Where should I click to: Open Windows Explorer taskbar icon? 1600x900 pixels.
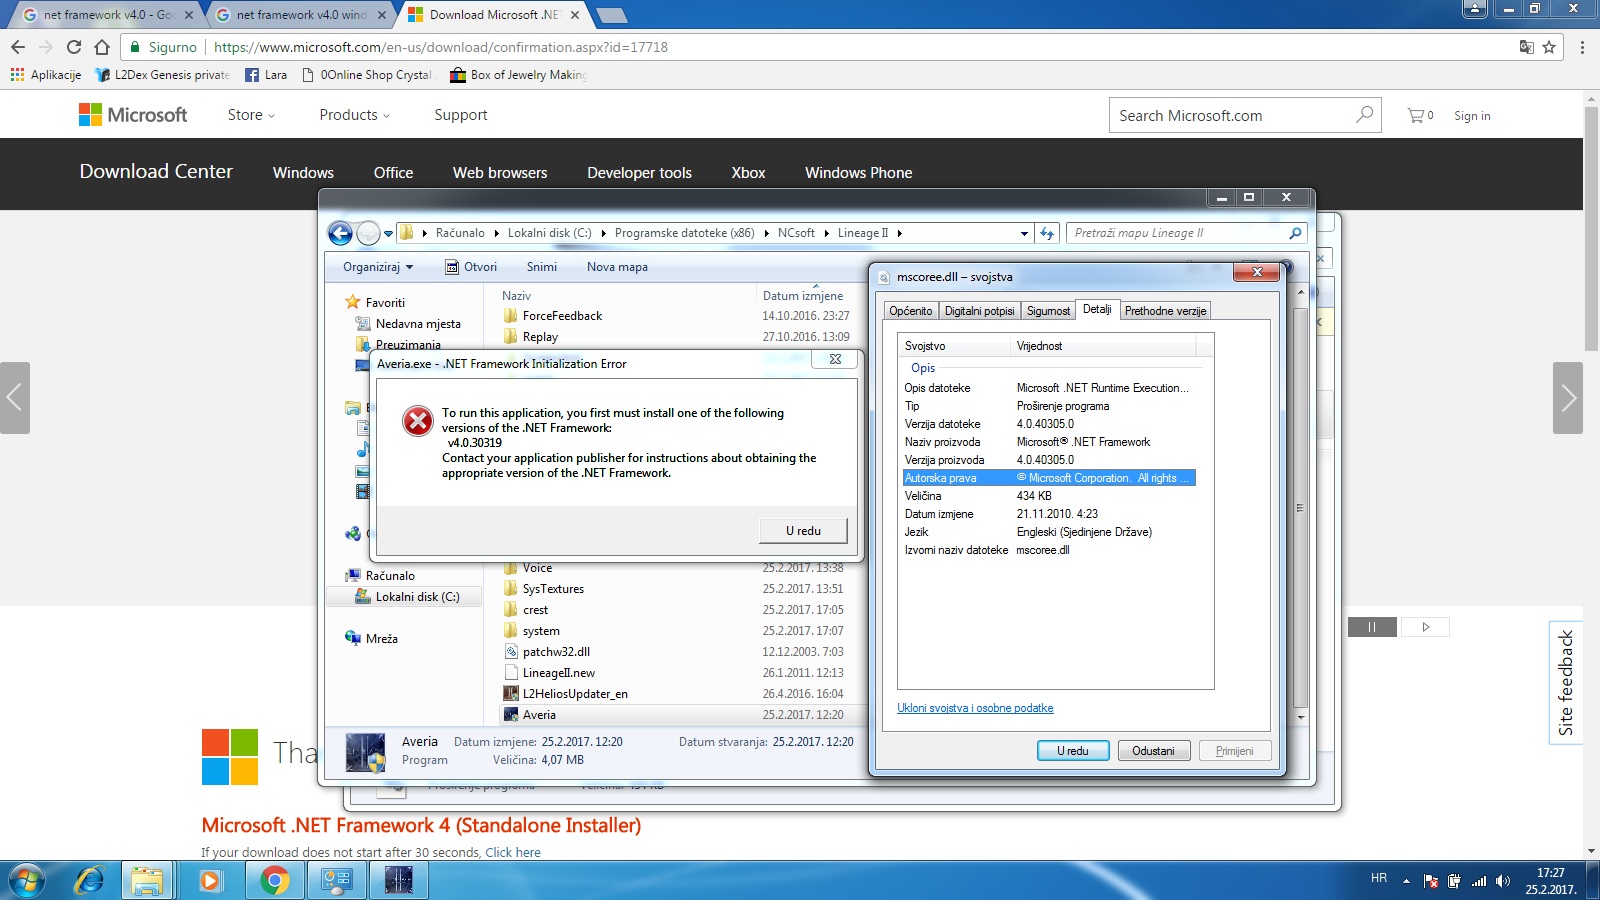tap(147, 881)
